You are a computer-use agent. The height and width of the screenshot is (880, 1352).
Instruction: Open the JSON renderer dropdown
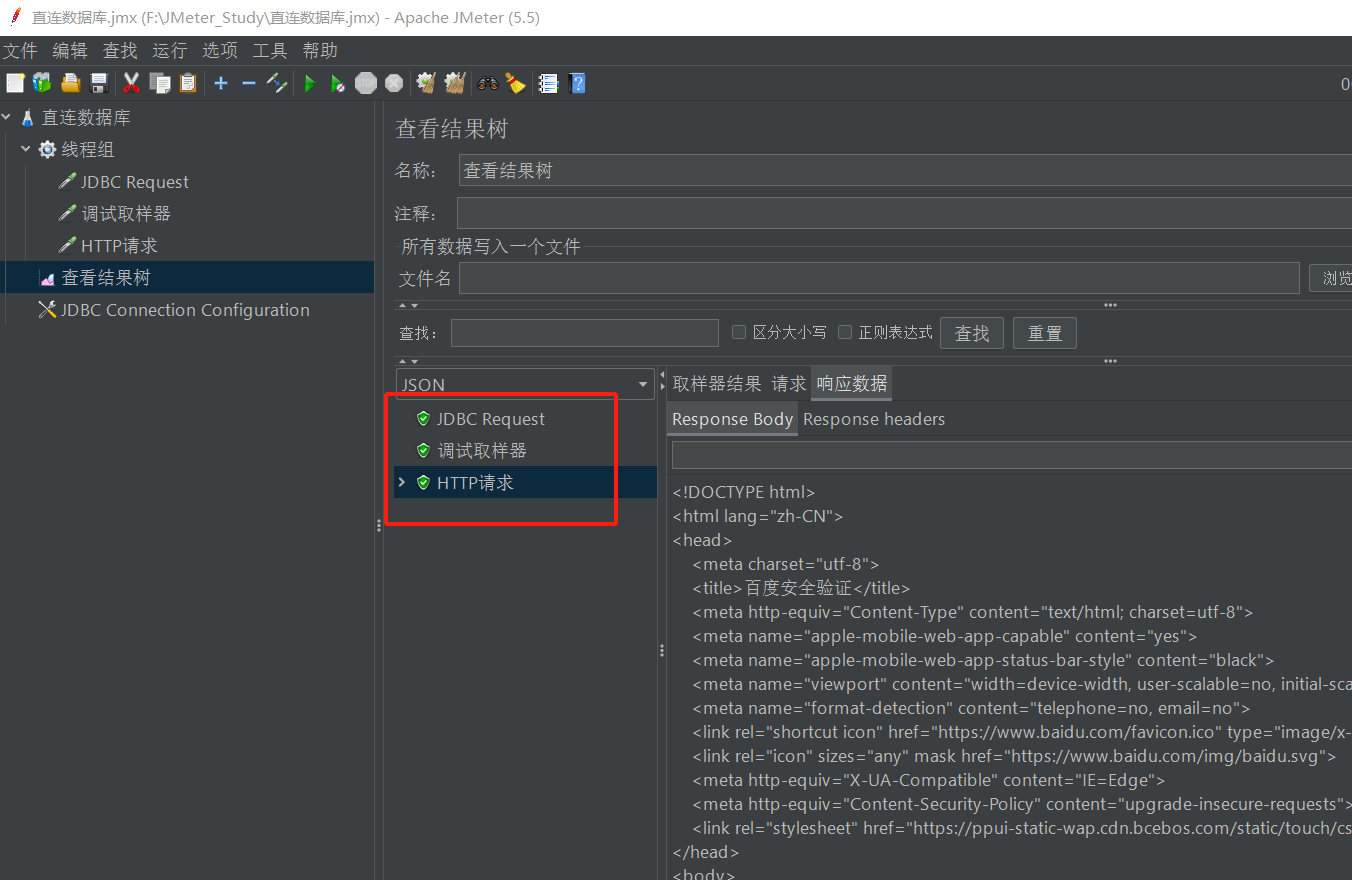525,384
